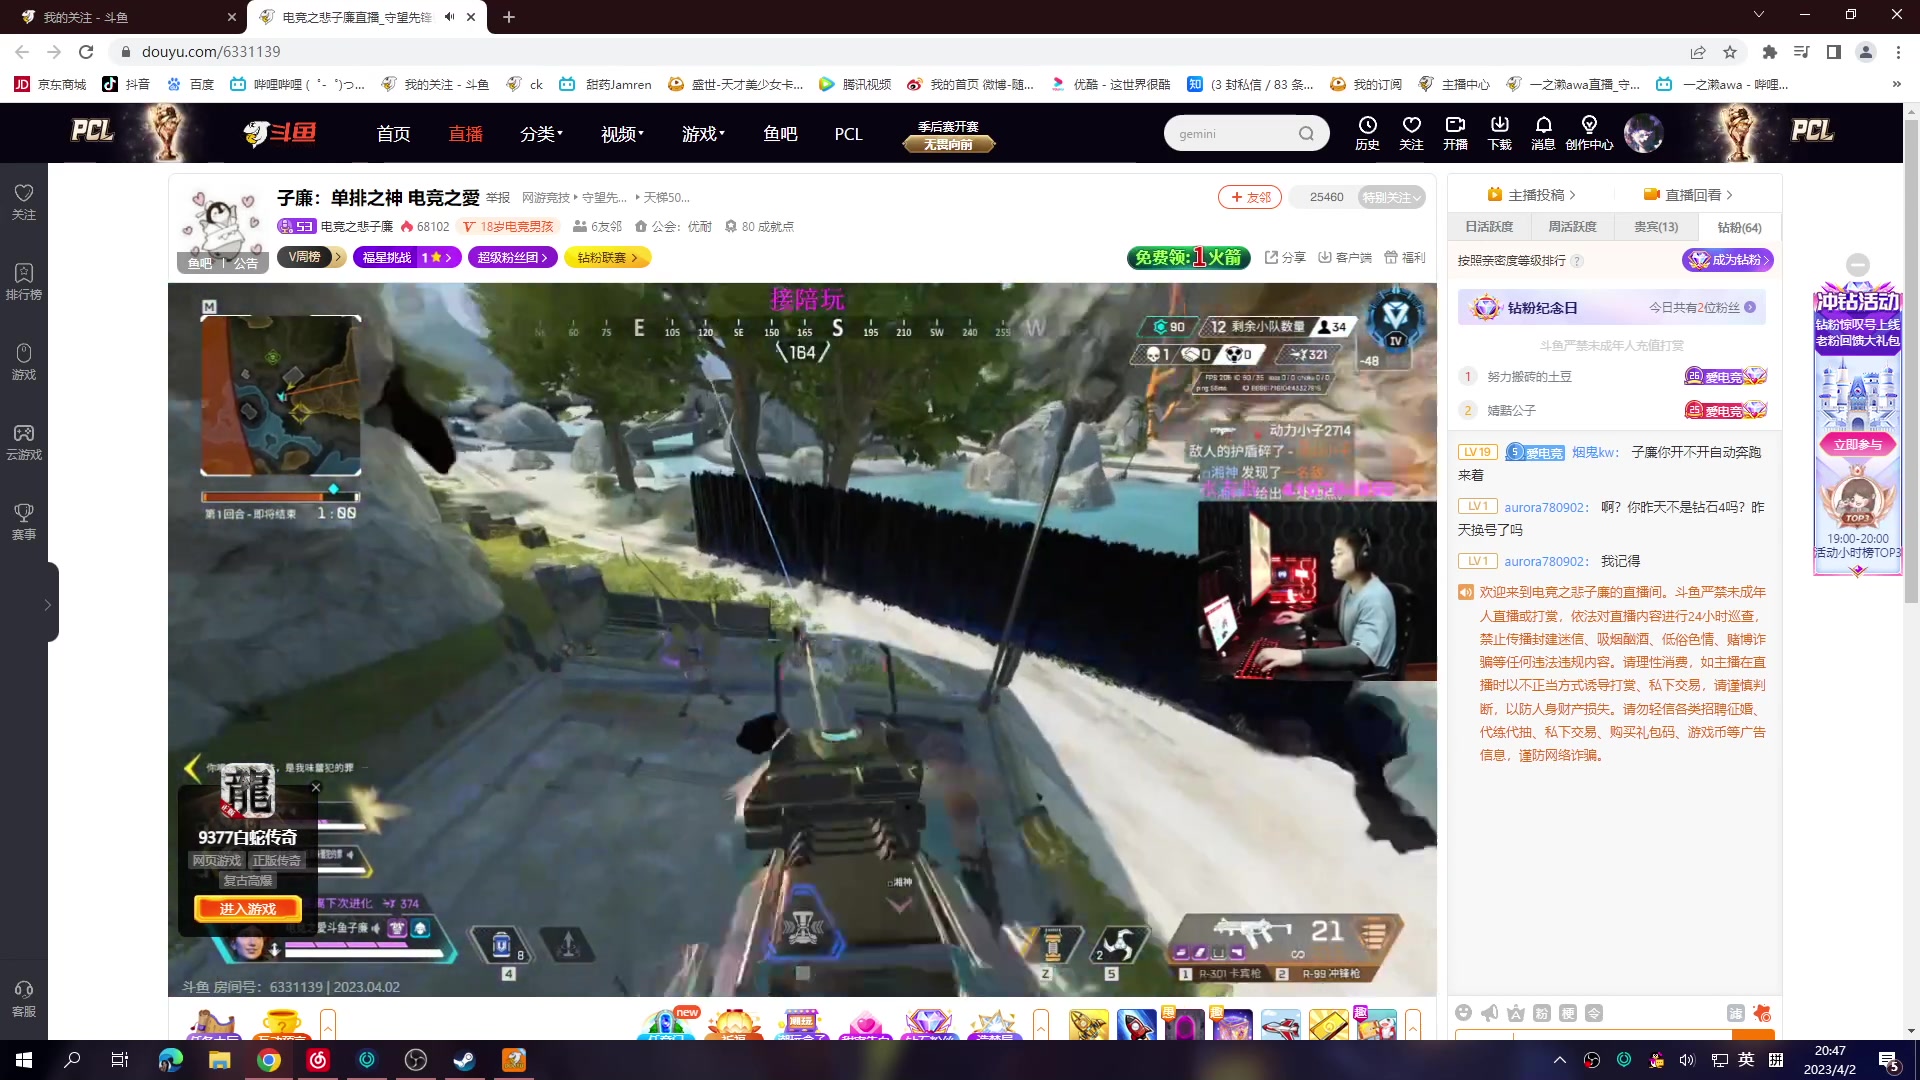The image size is (1920, 1080).
Task: Open PCL in the nav bar
Action: click(848, 134)
